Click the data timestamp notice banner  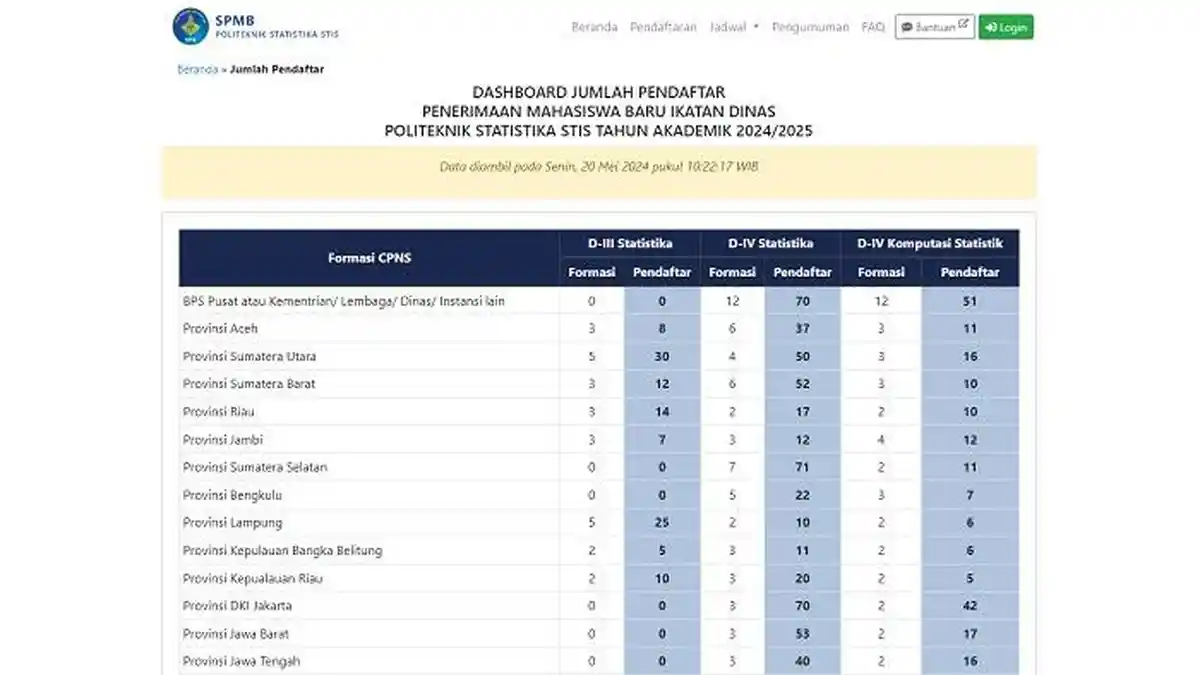(x=599, y=171)
